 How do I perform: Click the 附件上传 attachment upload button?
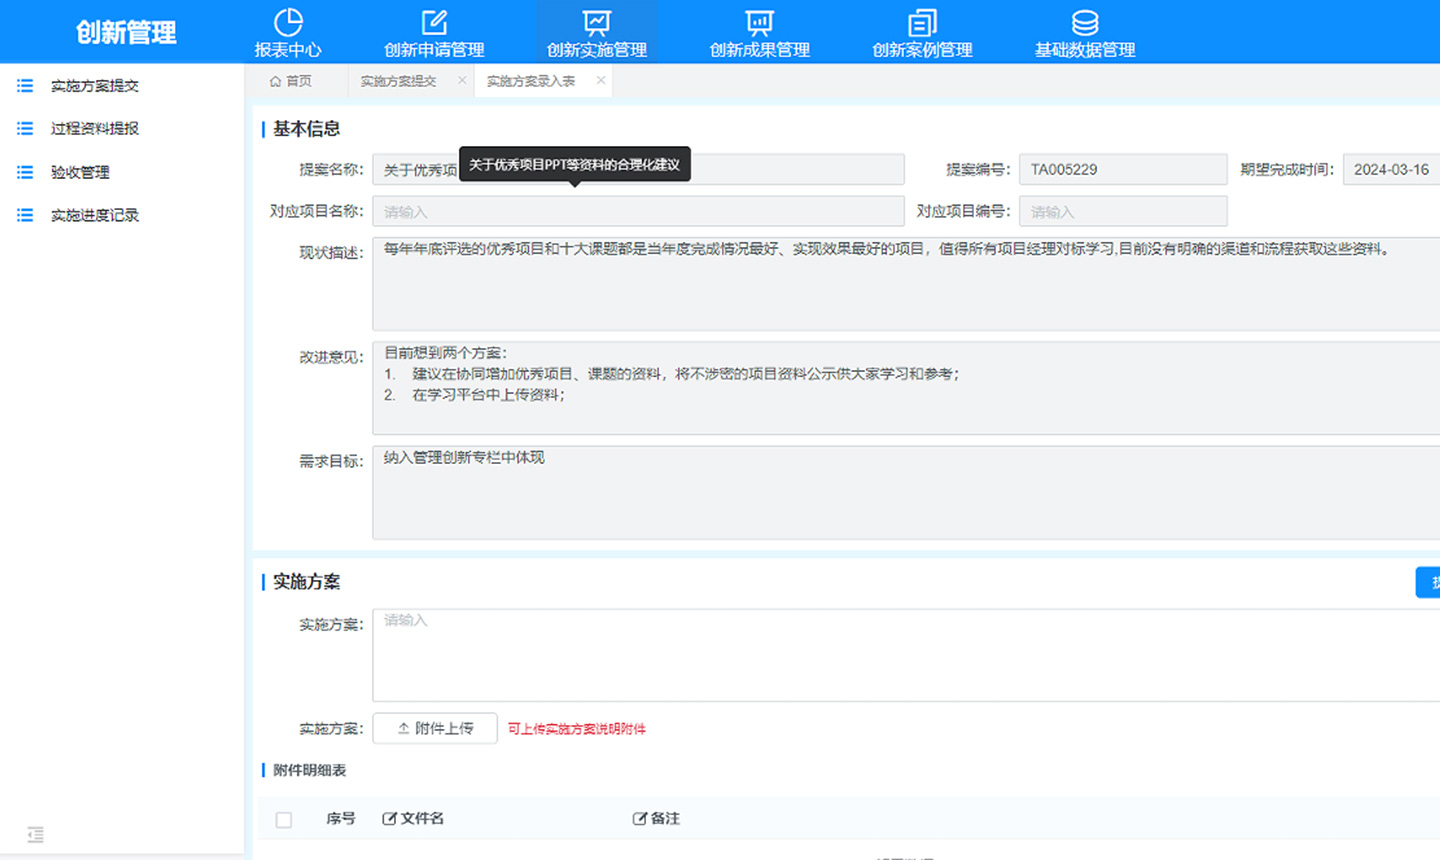pos(435,728)
